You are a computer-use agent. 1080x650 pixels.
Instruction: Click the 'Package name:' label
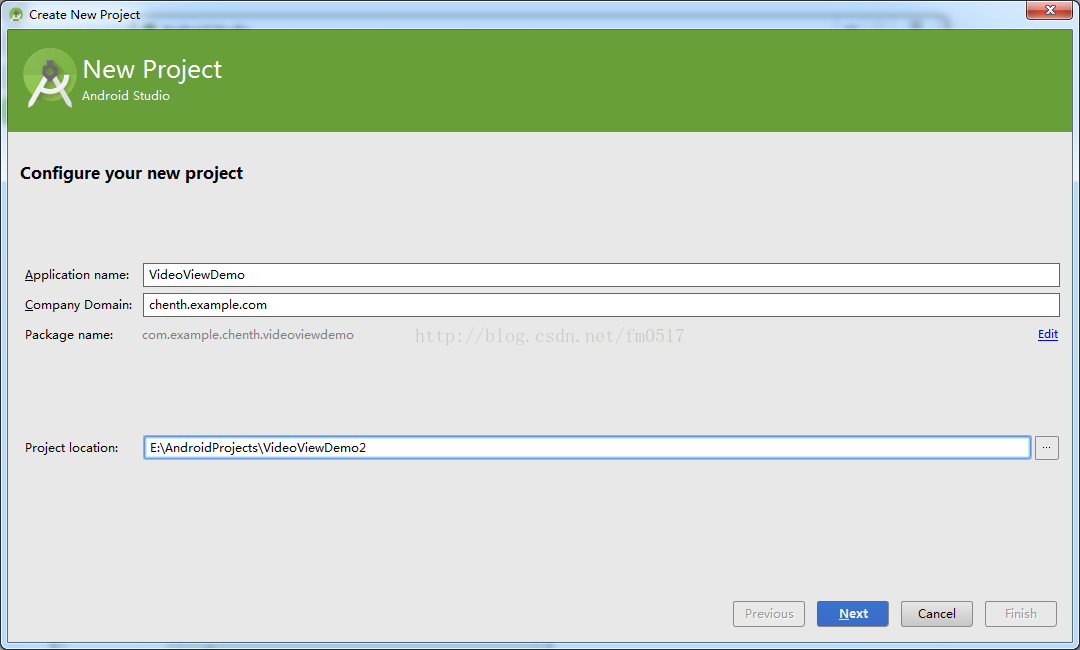[x=69, y=335]
